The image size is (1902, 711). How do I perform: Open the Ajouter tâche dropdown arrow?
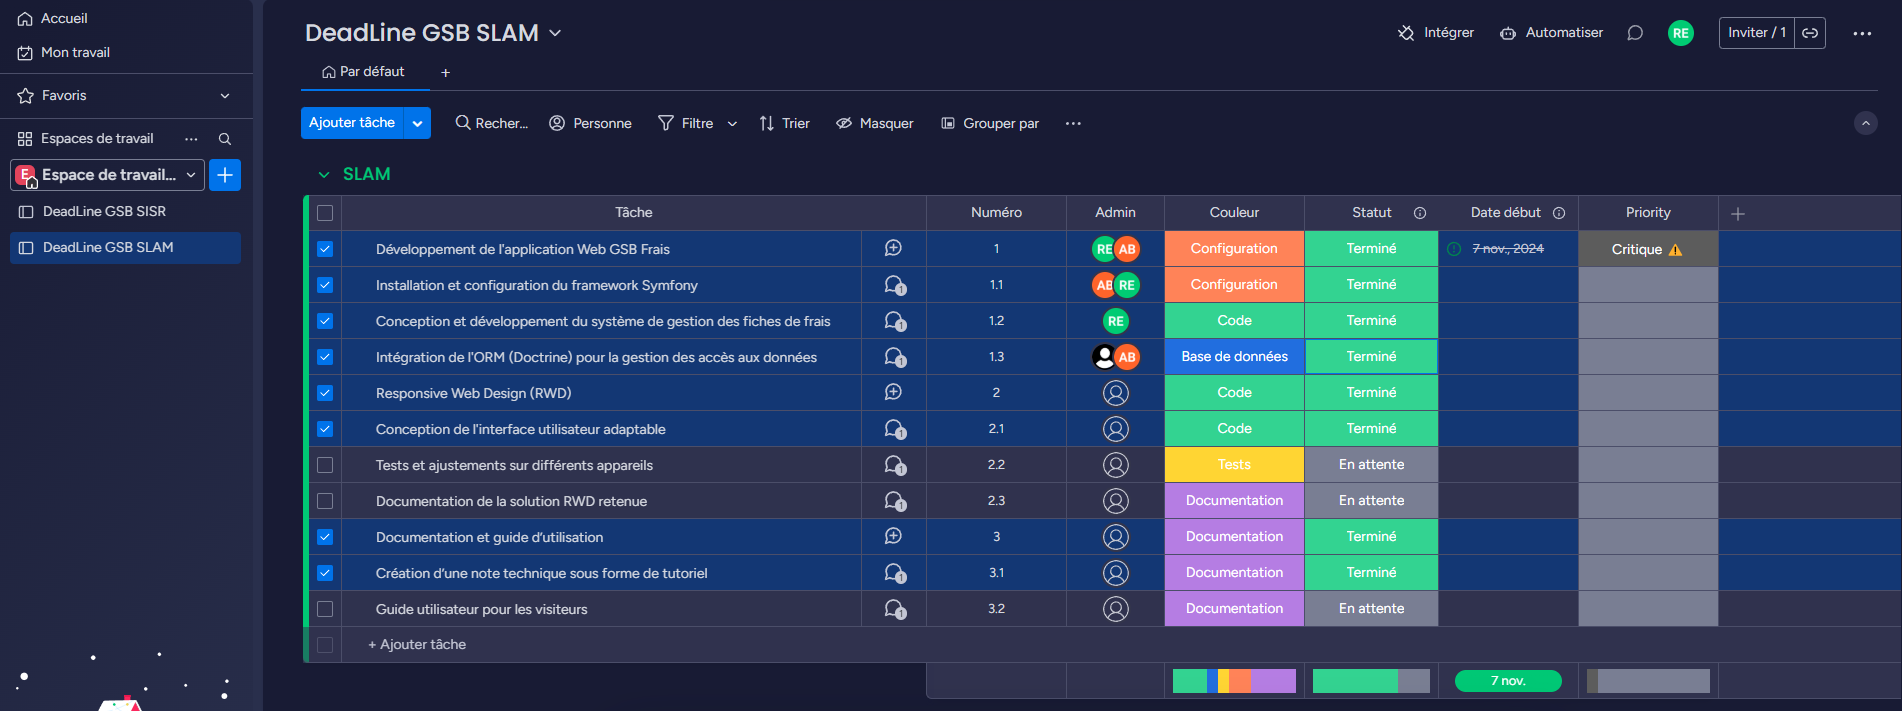point(417,123)
